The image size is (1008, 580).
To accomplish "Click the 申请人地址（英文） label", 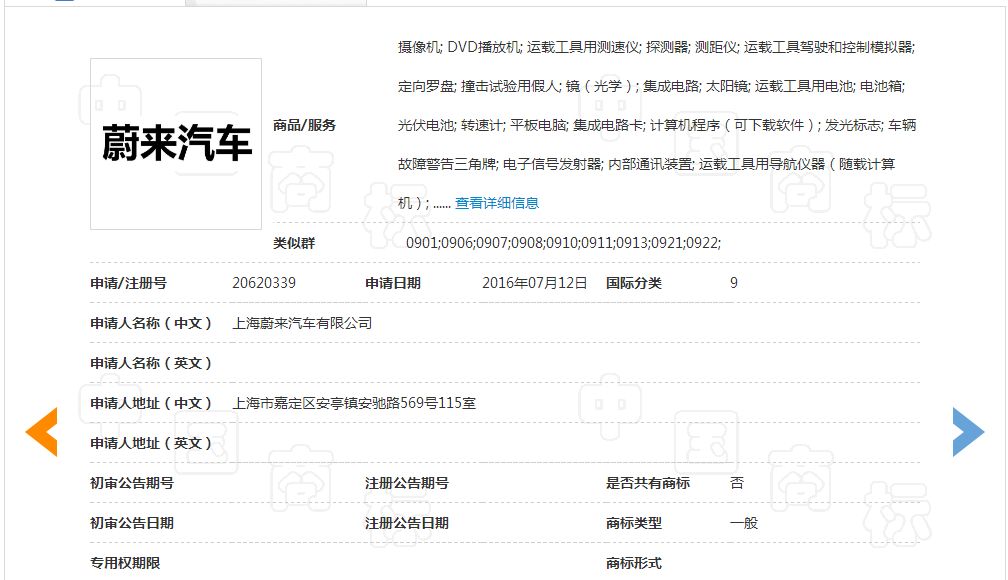I will [151, 443].
